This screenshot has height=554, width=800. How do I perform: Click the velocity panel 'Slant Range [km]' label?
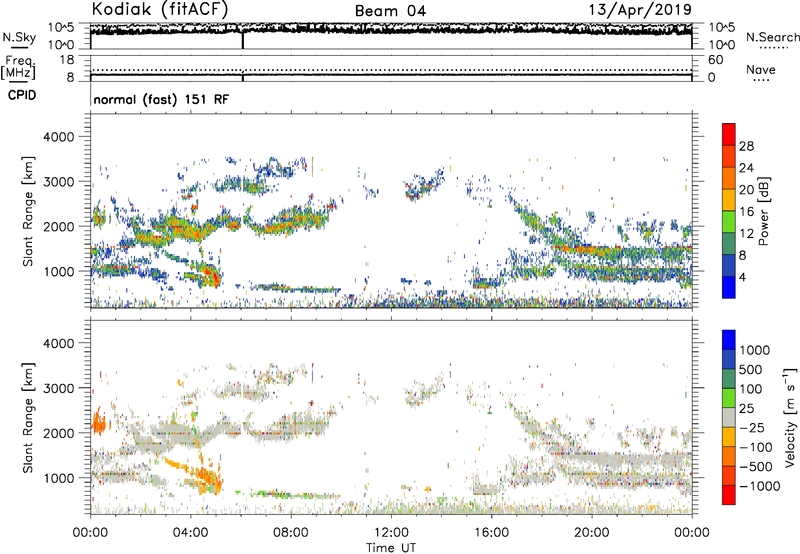click(x=28, y=418)
